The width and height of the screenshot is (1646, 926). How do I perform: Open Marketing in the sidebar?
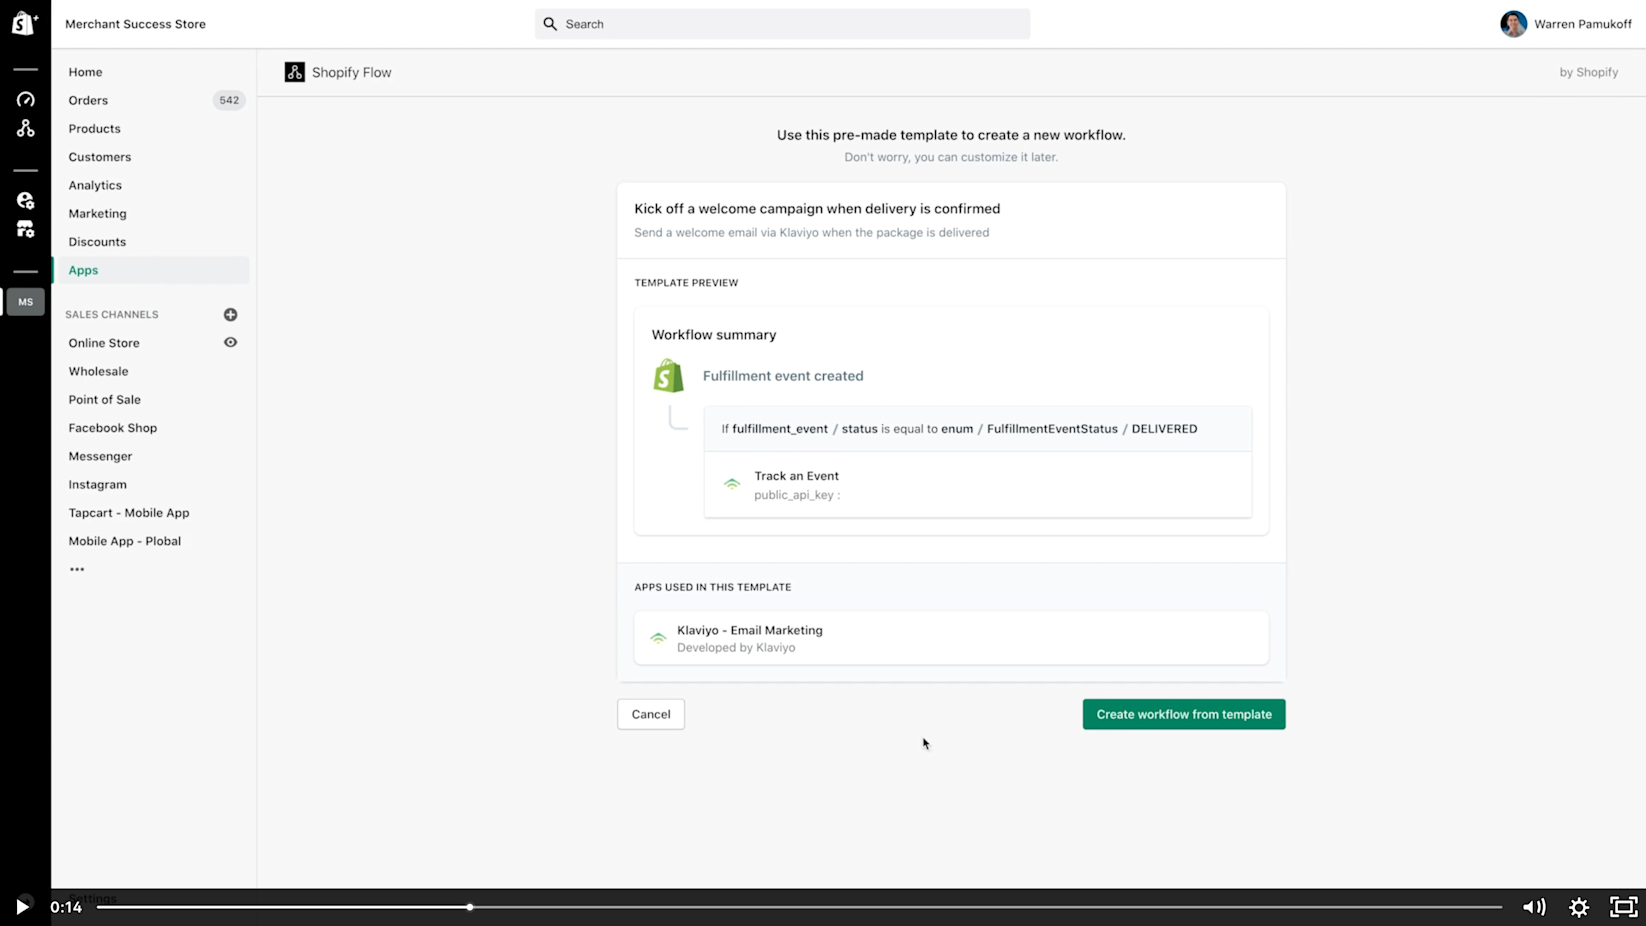pos(97,213)
